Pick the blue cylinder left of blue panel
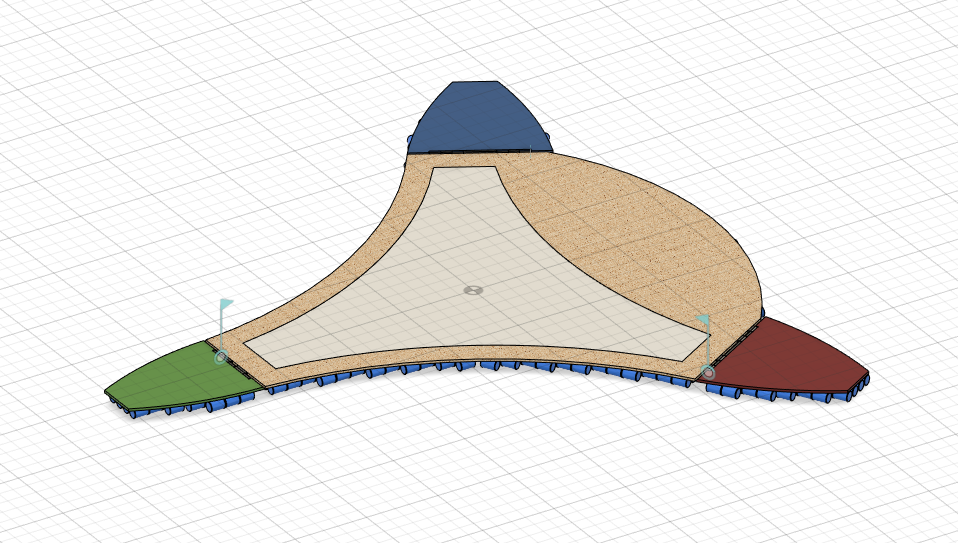The image size is (958, 543). click(409, 139)
